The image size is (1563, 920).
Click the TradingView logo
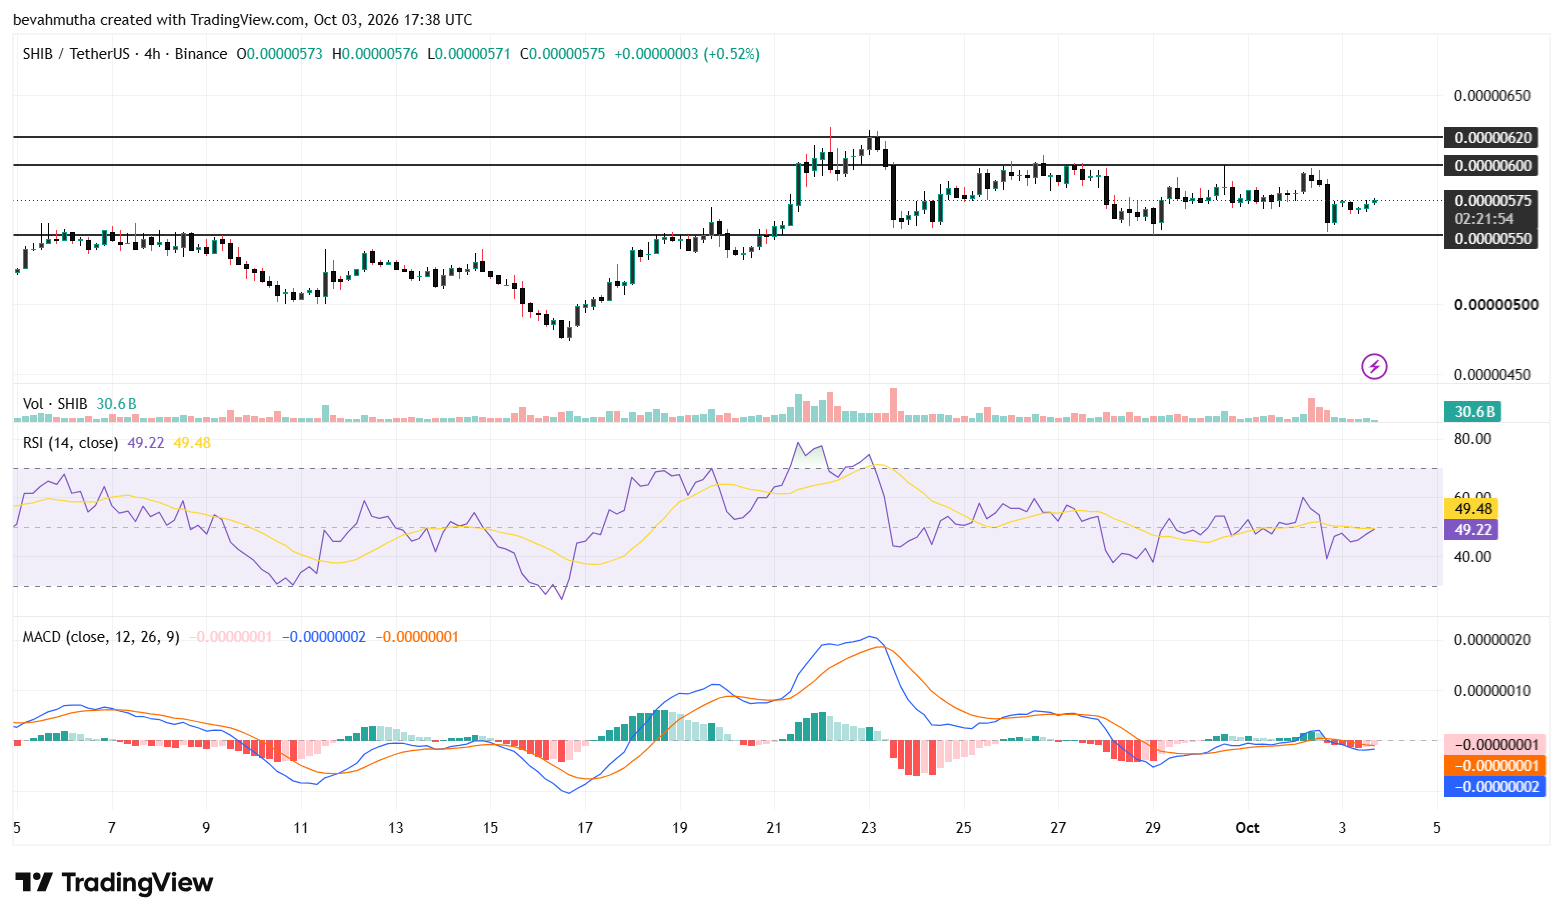point(114,882)
